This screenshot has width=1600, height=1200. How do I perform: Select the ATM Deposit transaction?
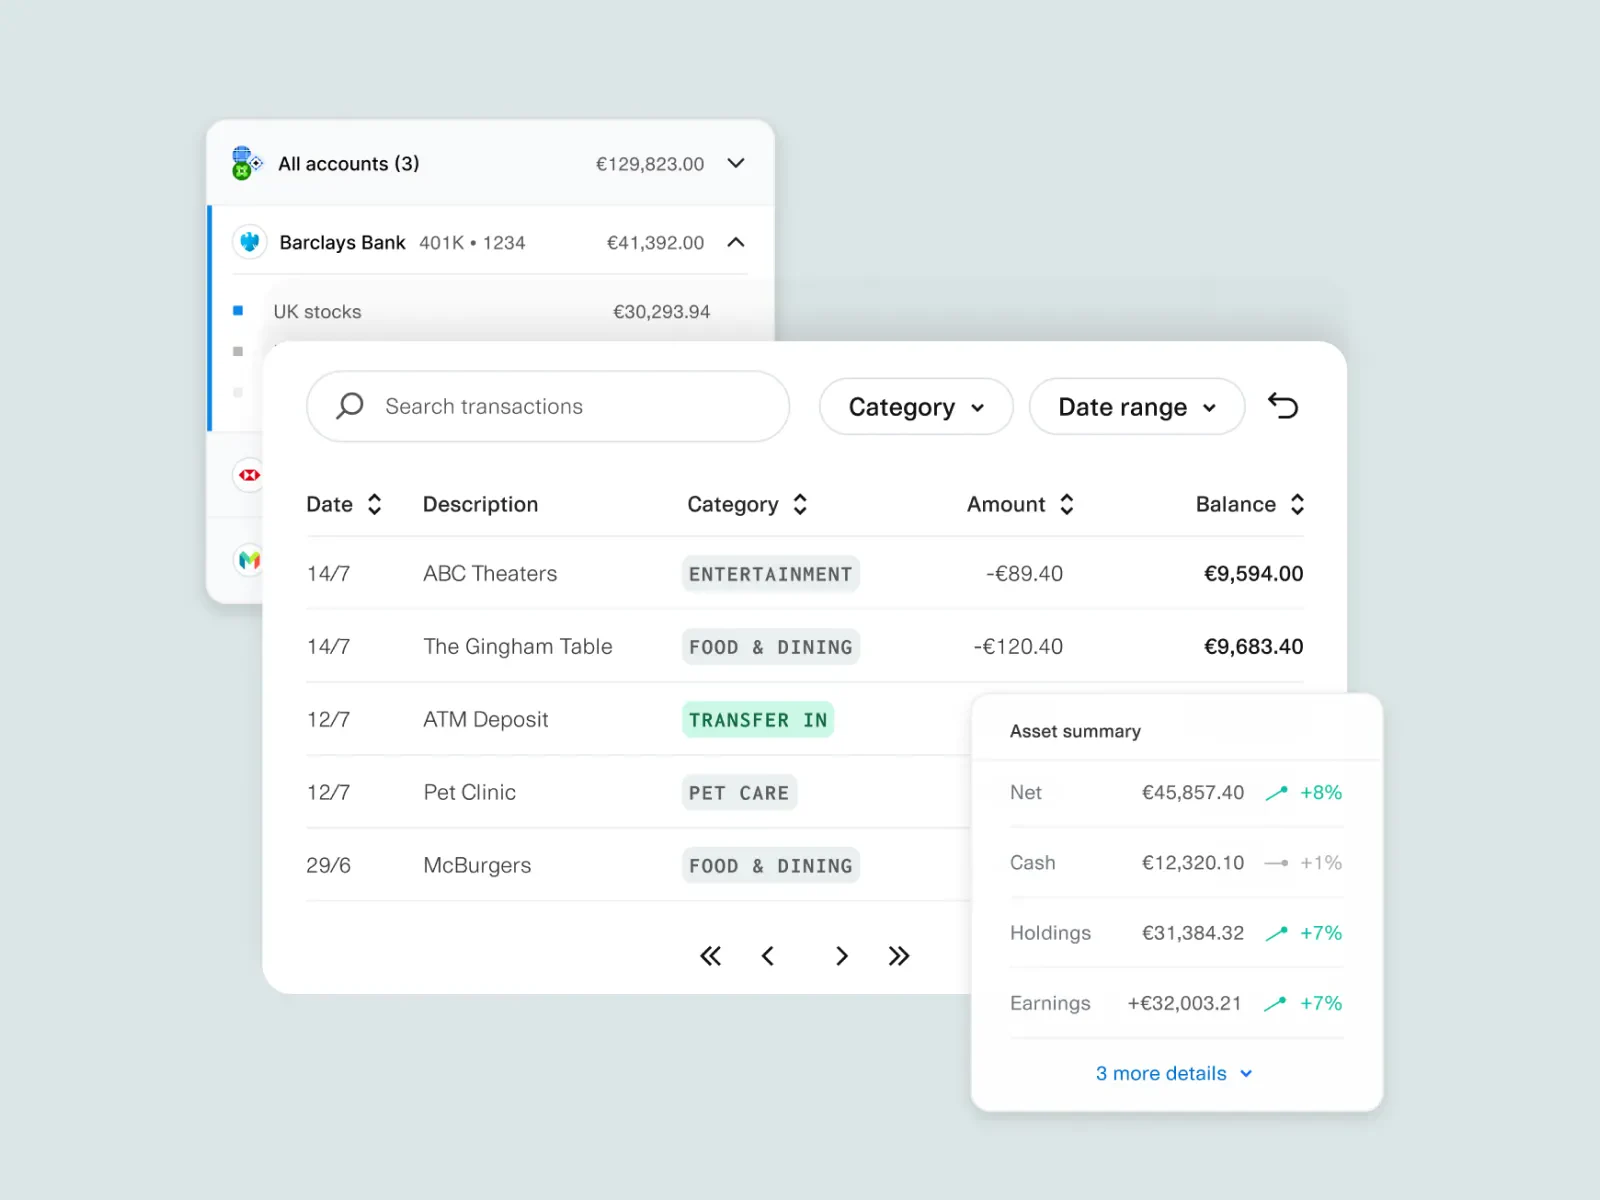pyautogui.click(x=638, y=719)
